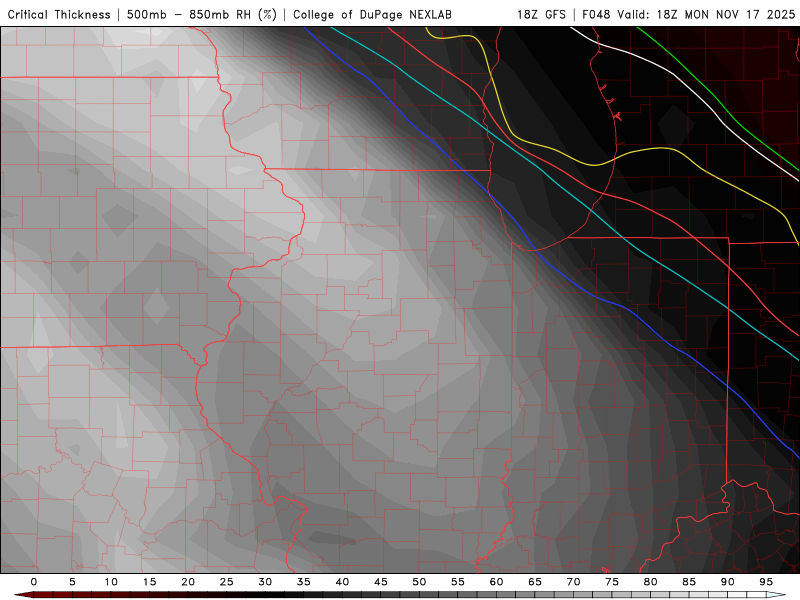
Task: Click the 40 label on the color scale
Action: point(342,582)
